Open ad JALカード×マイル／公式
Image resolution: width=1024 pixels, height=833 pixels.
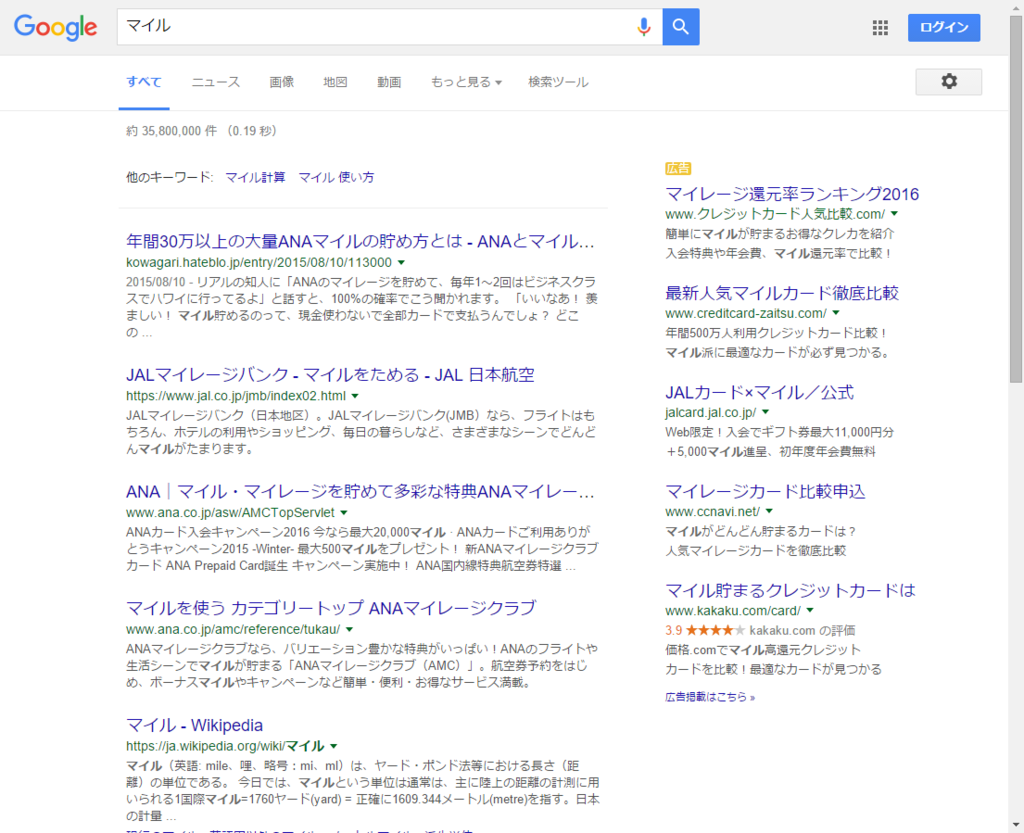click(x=759, y=392)
